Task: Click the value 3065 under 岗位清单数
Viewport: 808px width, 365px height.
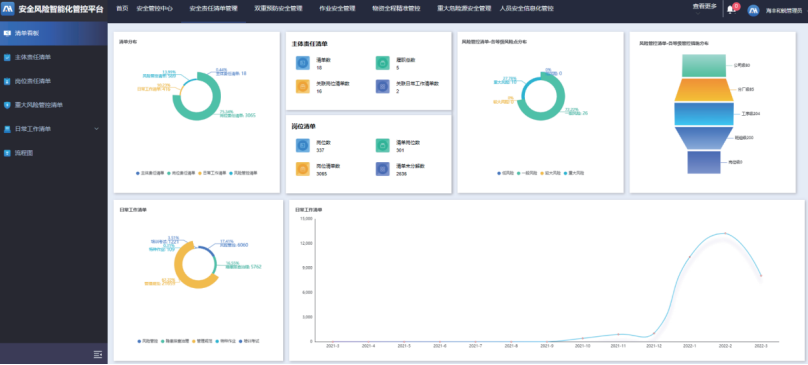Action: (x=322, y=174)
